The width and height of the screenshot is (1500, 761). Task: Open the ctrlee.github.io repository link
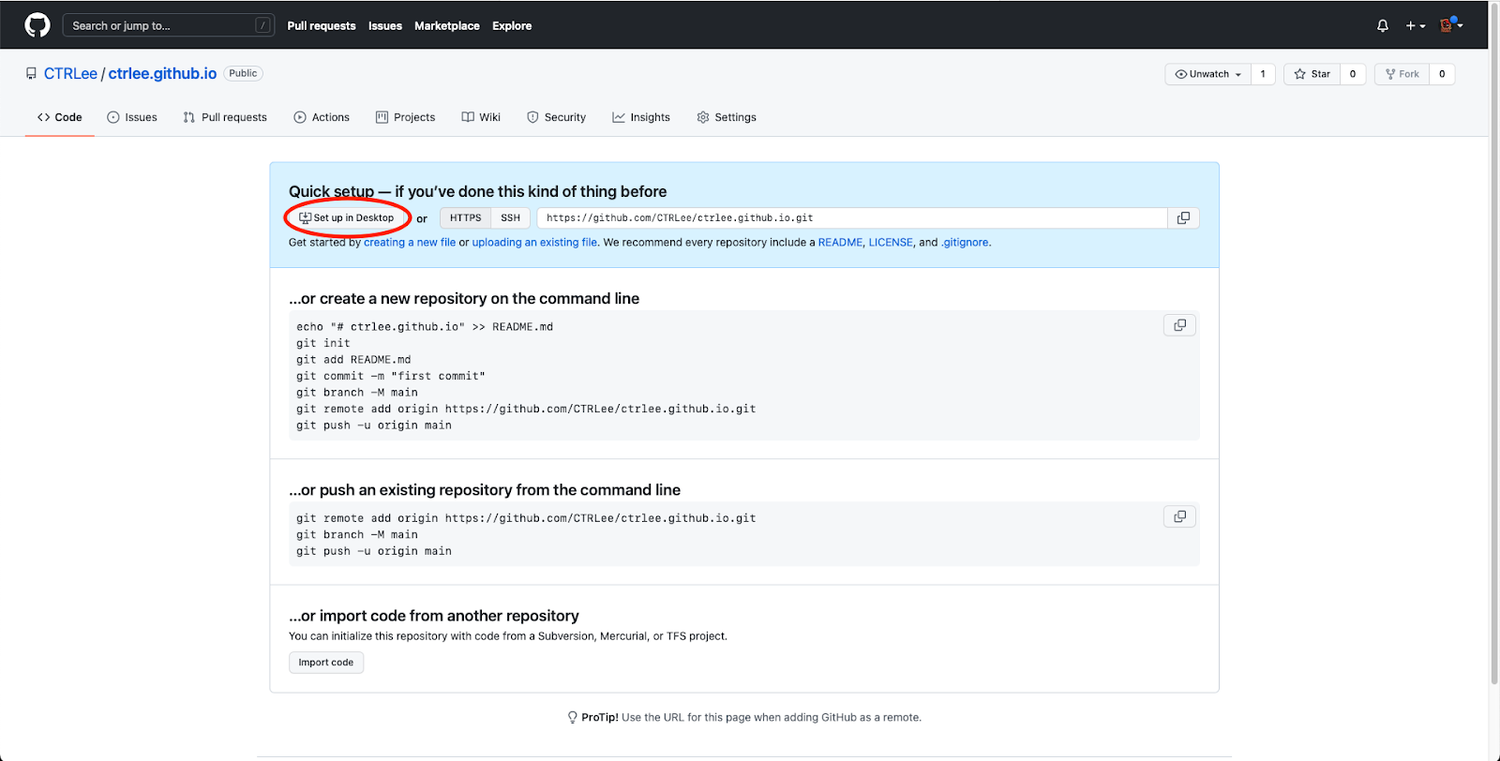162,74
